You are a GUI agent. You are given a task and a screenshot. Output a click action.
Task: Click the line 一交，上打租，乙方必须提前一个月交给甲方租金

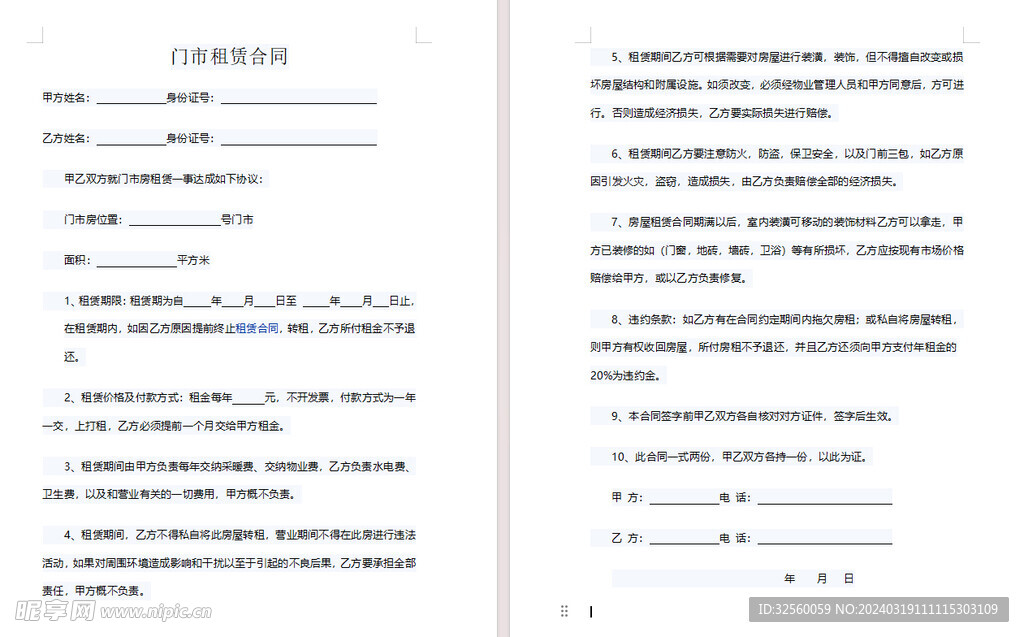[164, 426]
